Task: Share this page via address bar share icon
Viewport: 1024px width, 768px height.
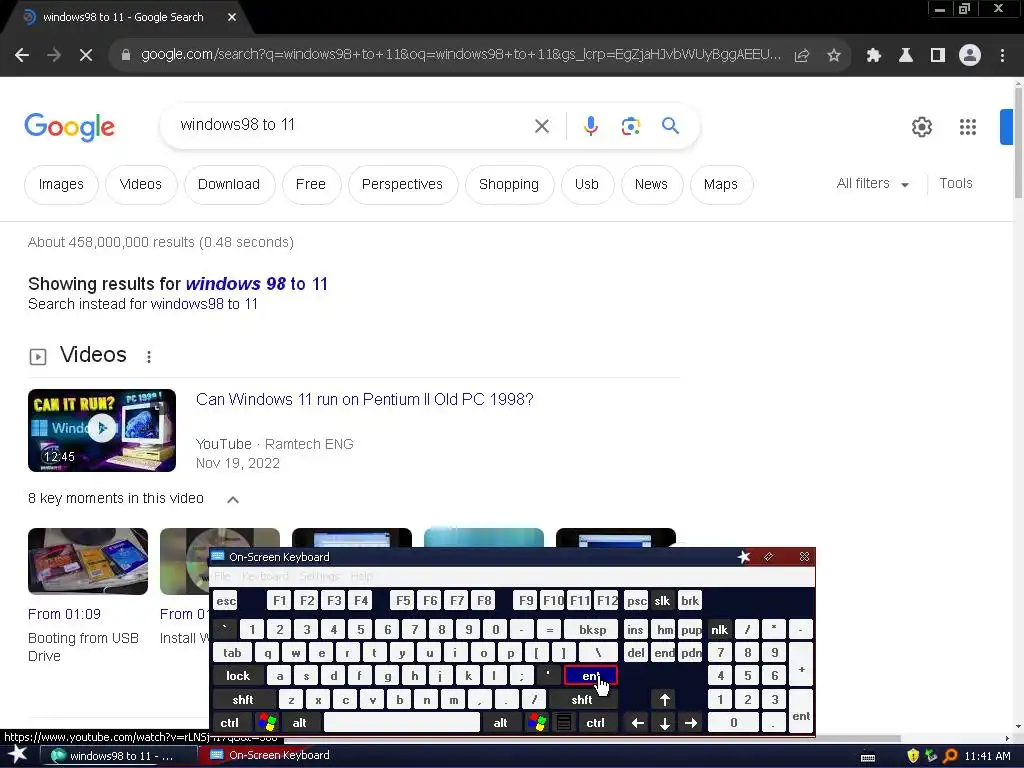Action: (802, 56)
